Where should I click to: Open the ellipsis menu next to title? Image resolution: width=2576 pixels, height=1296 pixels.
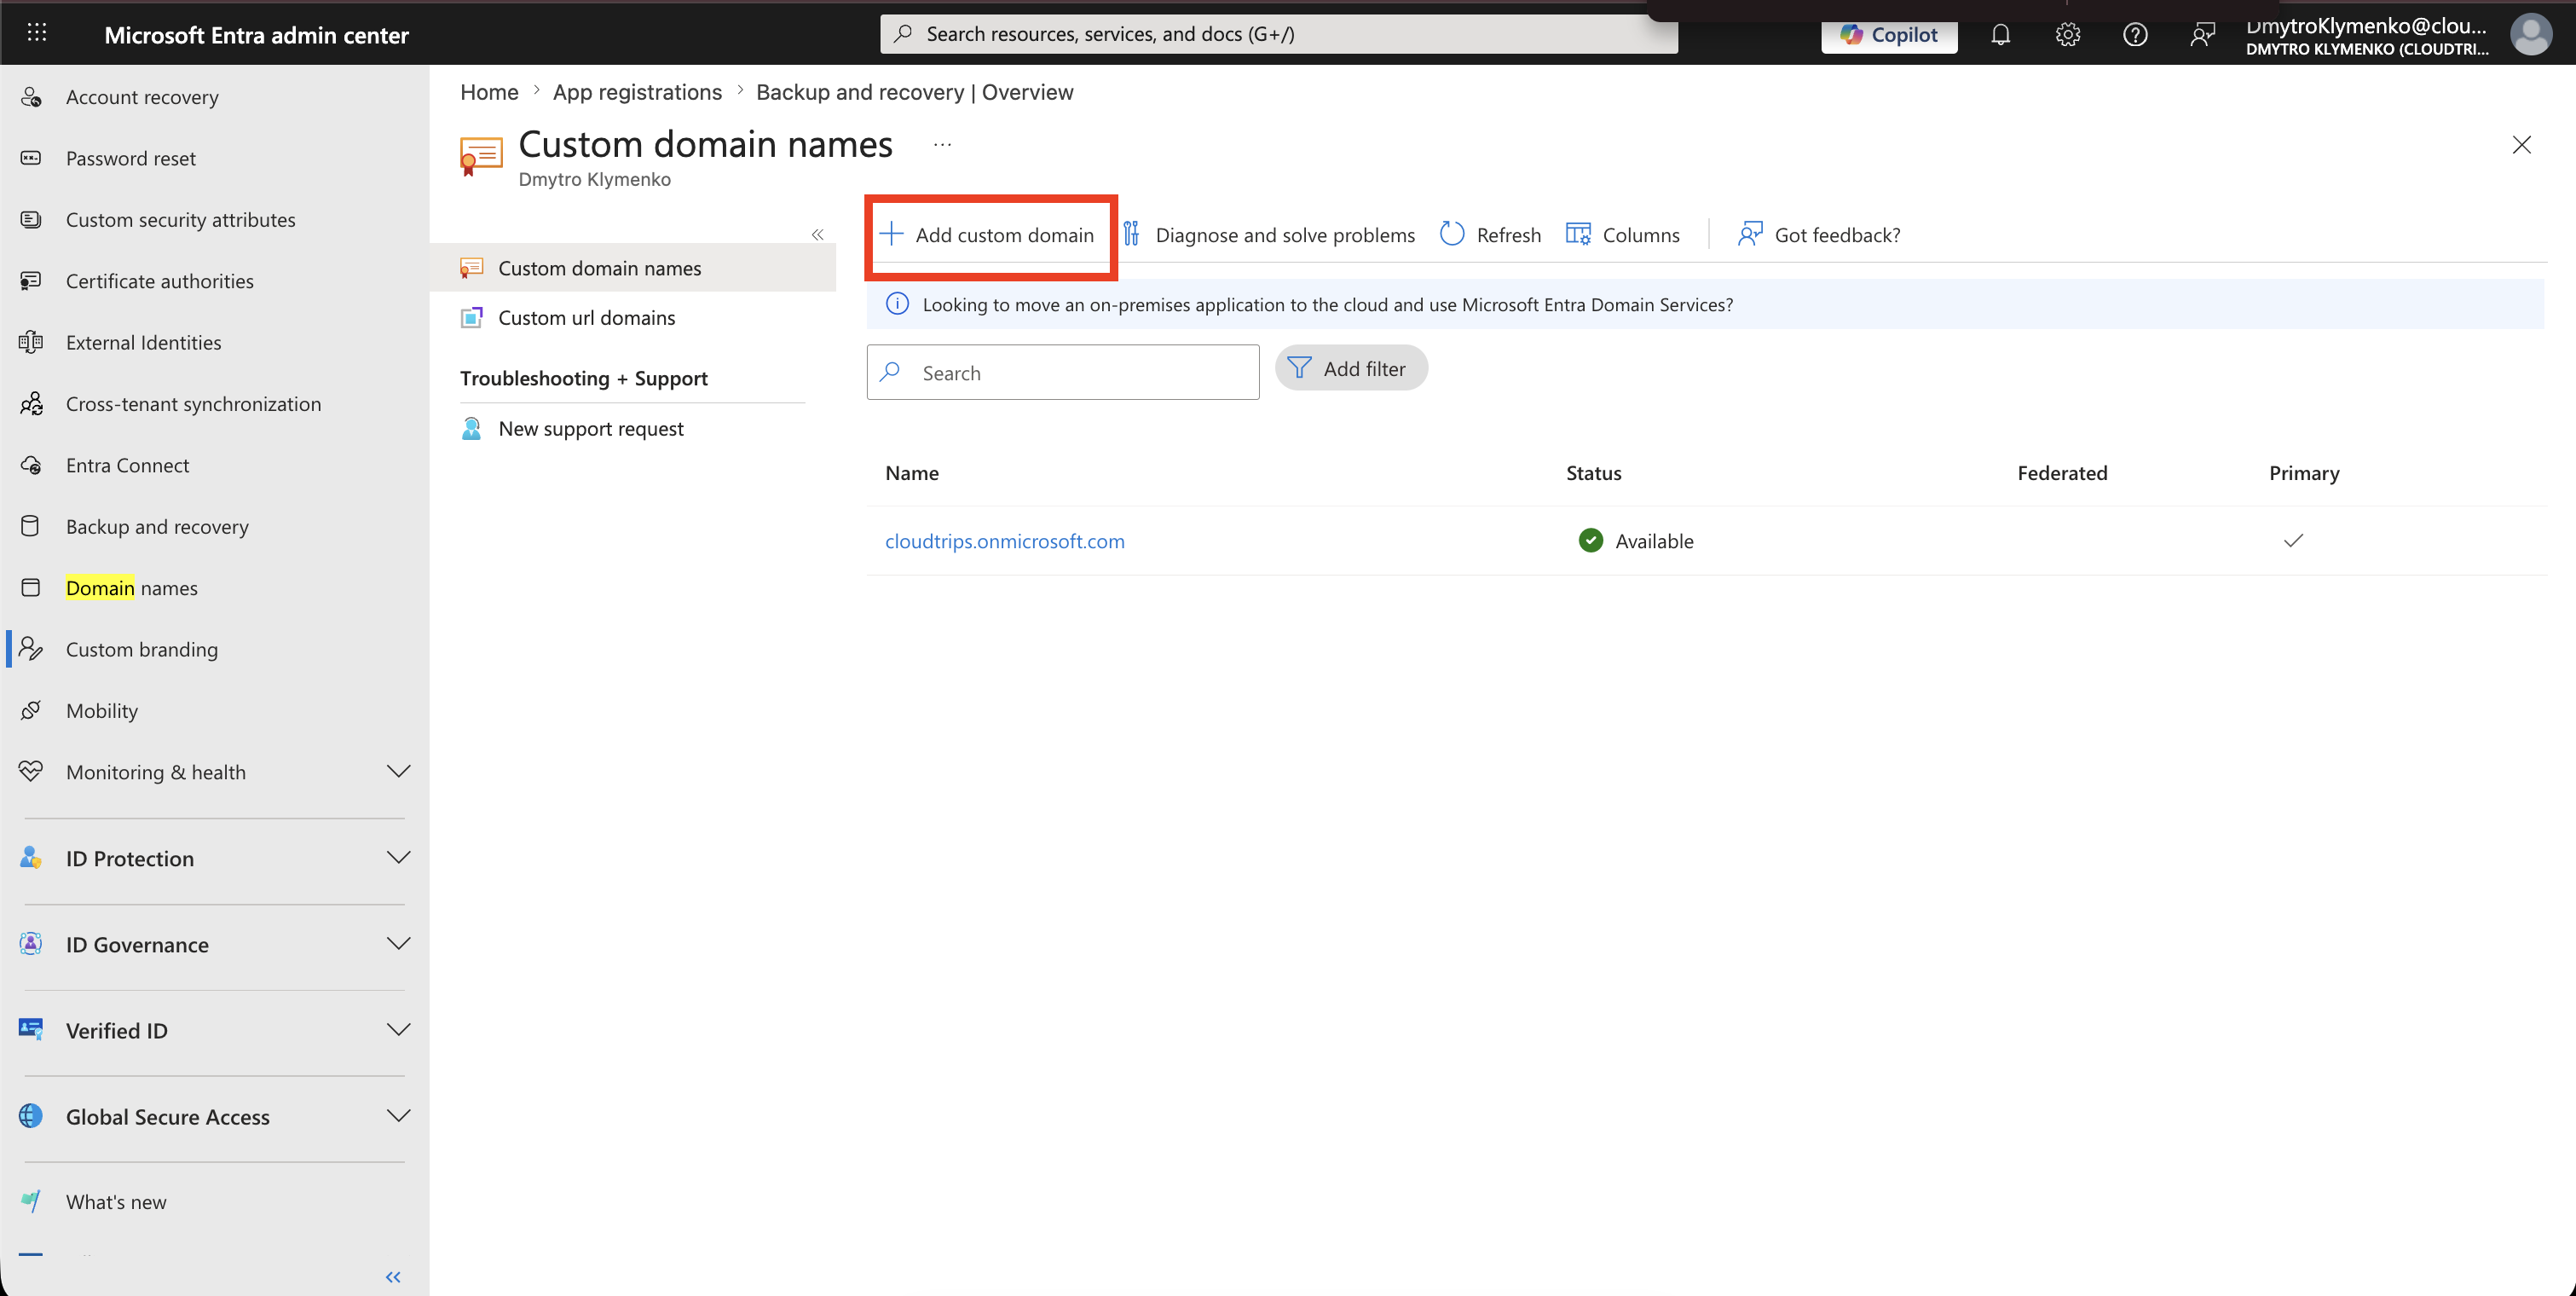point(942,145)
